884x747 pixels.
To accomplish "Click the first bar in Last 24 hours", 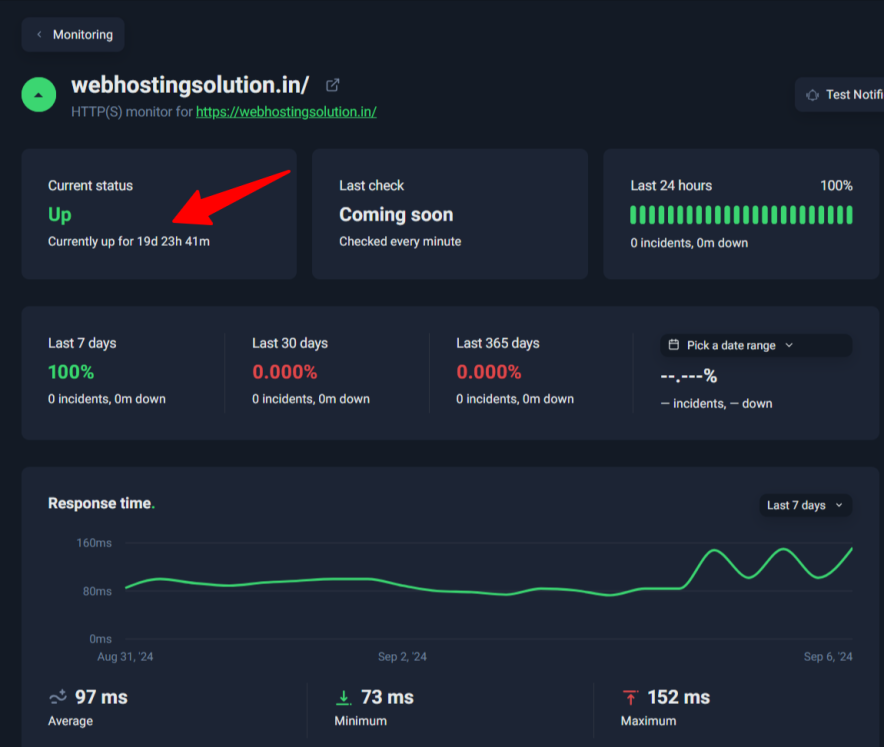I will [x=634, y=215].
